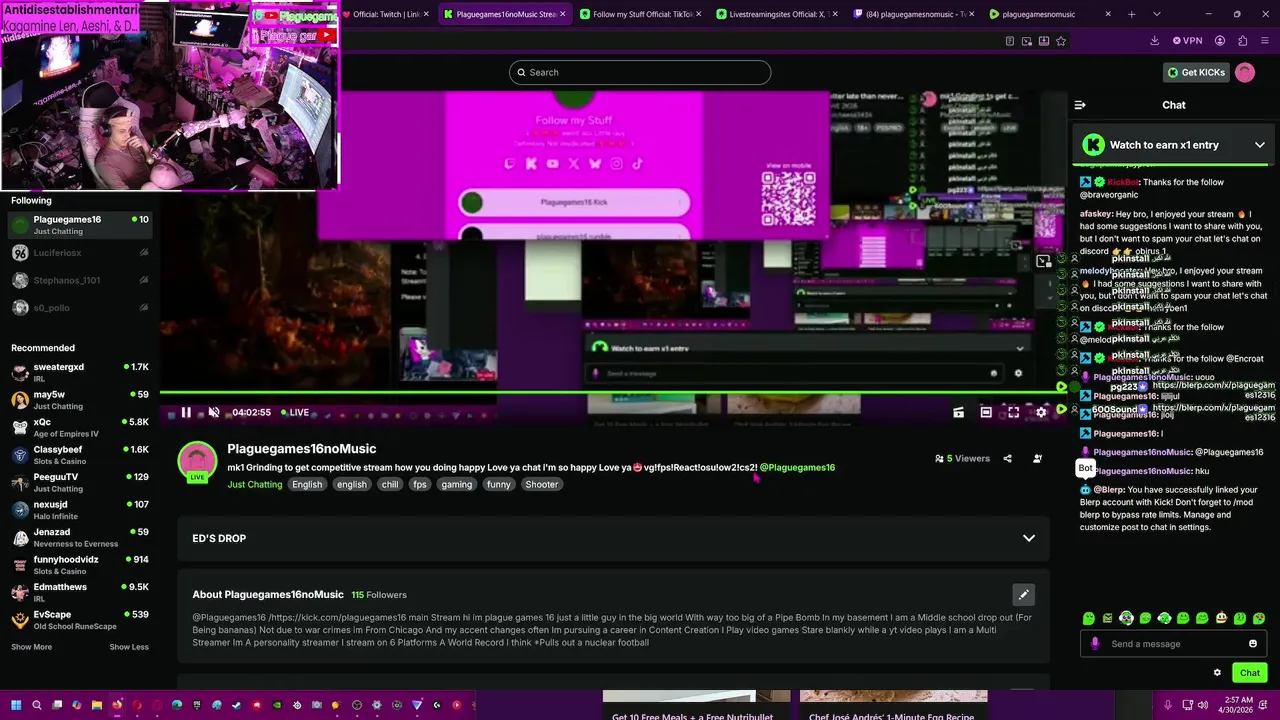The height and width of the screenshot is (720, 1280).
Task: Select the fps stream tag
Action: (420, 485)
